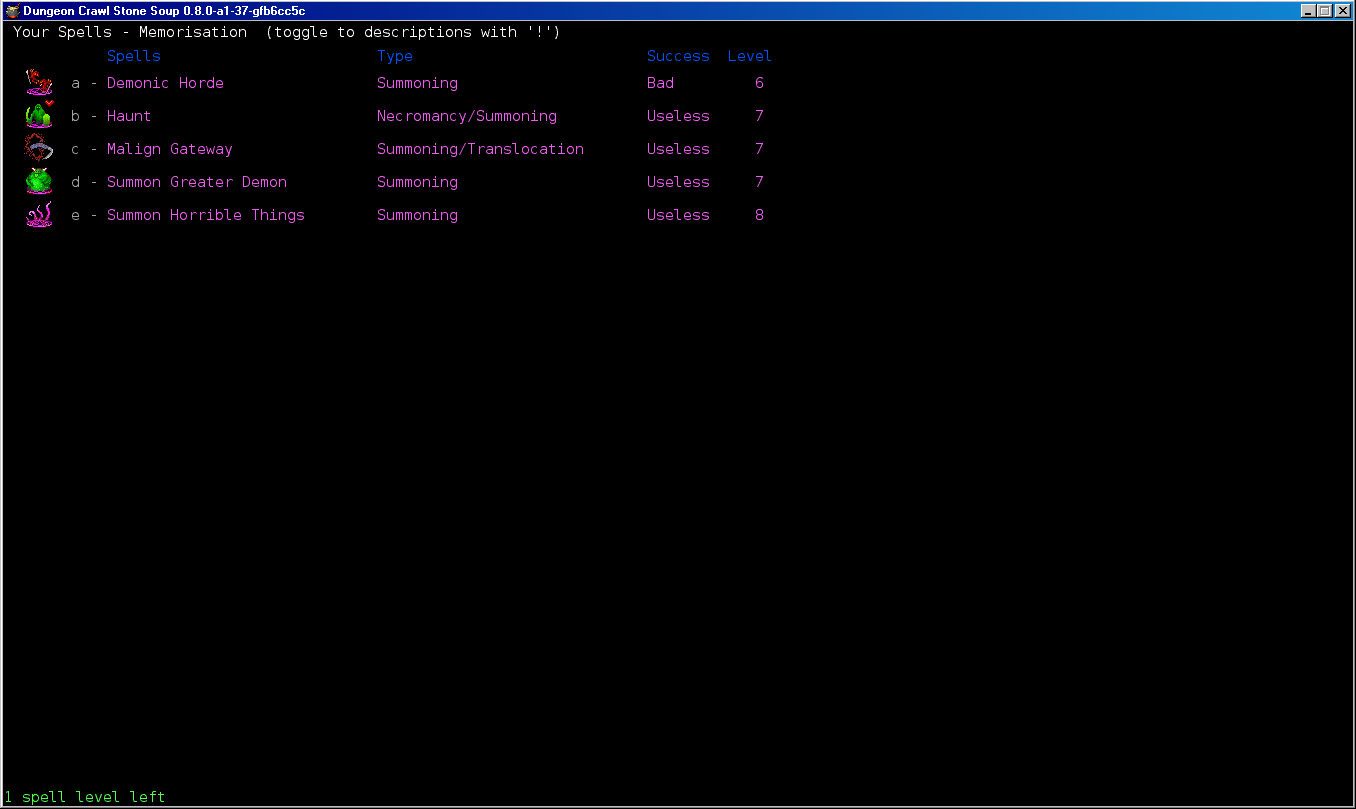Image resolution: width=1356 pixels, height=809 pixels.
Task: Click level 6 of Demonic Horde
Action: [x=759, y=83]
